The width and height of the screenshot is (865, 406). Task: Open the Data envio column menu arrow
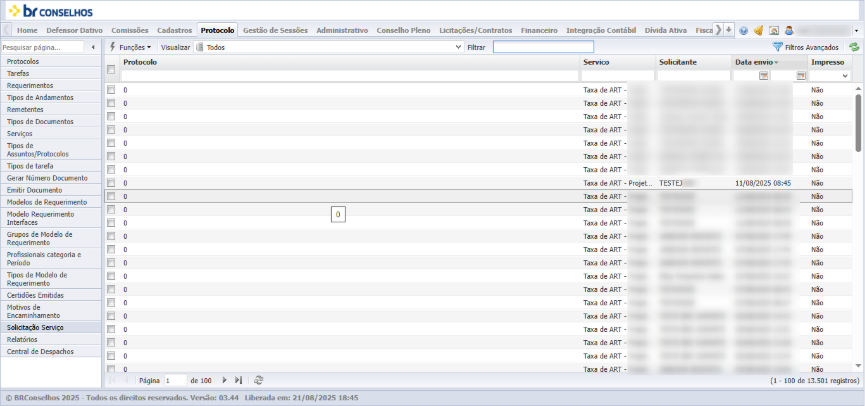(776, 62)
